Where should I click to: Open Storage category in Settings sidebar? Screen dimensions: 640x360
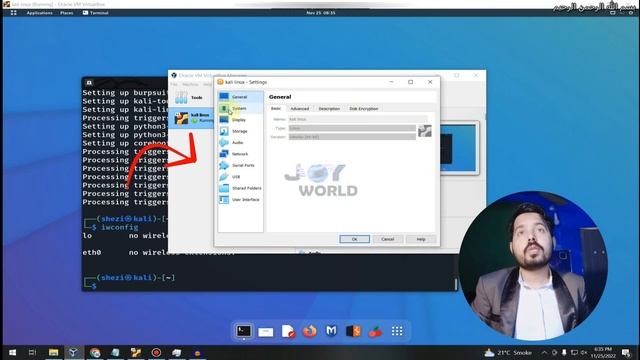(240, 131)
